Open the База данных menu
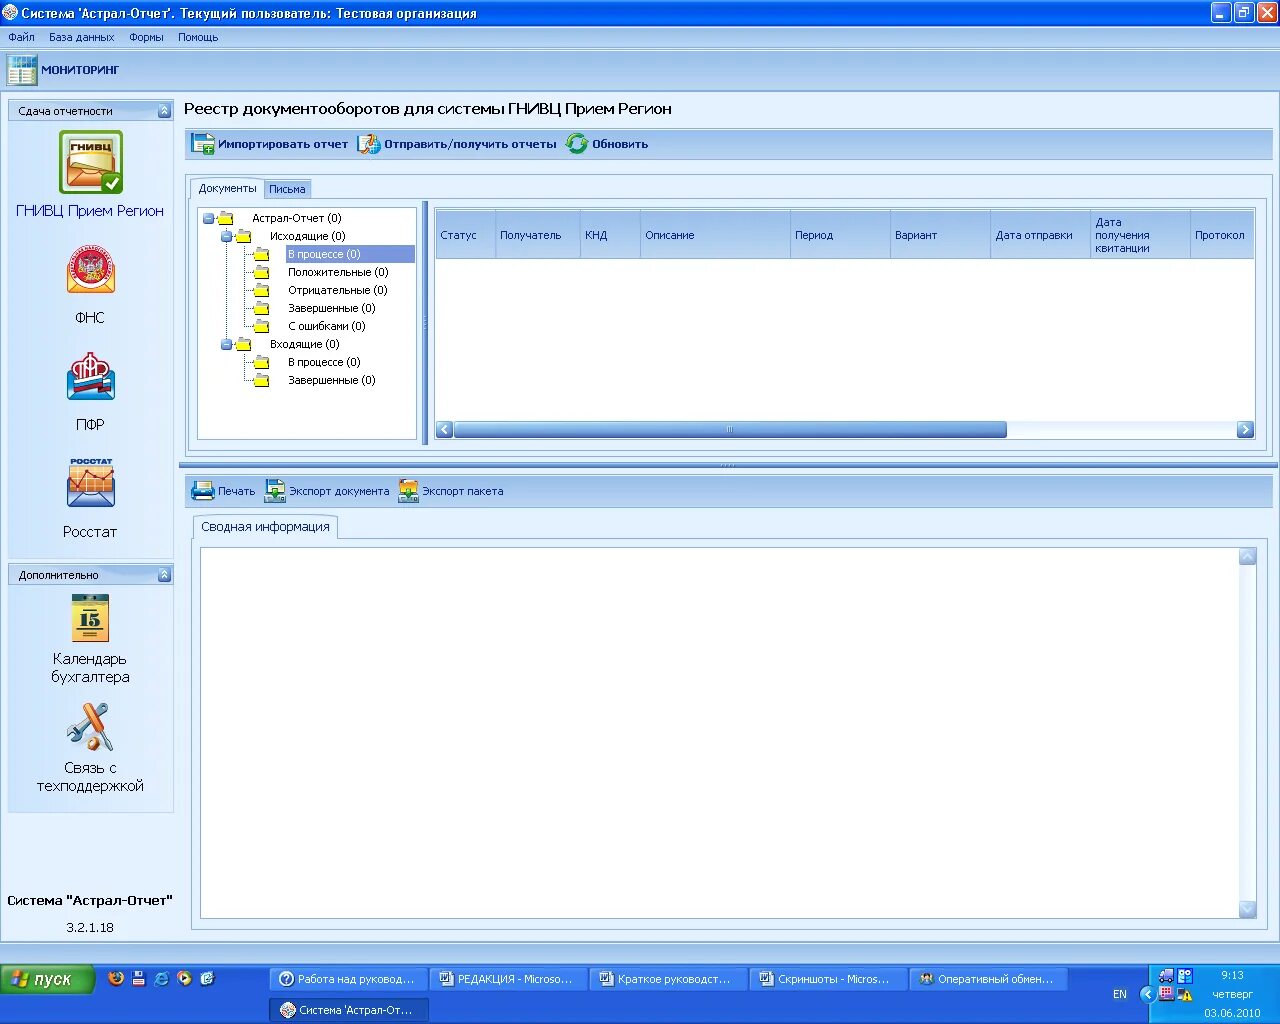 pos(82,37)
